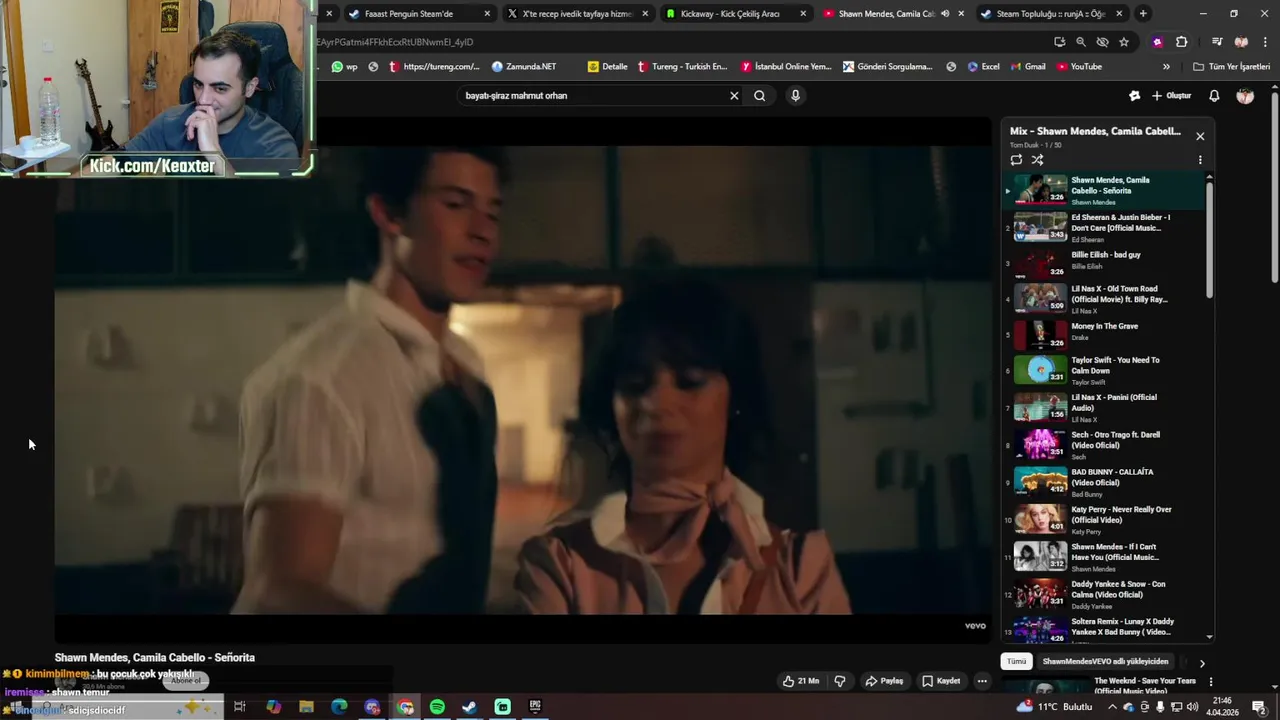
Task: Bookmark this page with the star
Action: tap(1124, 42)
